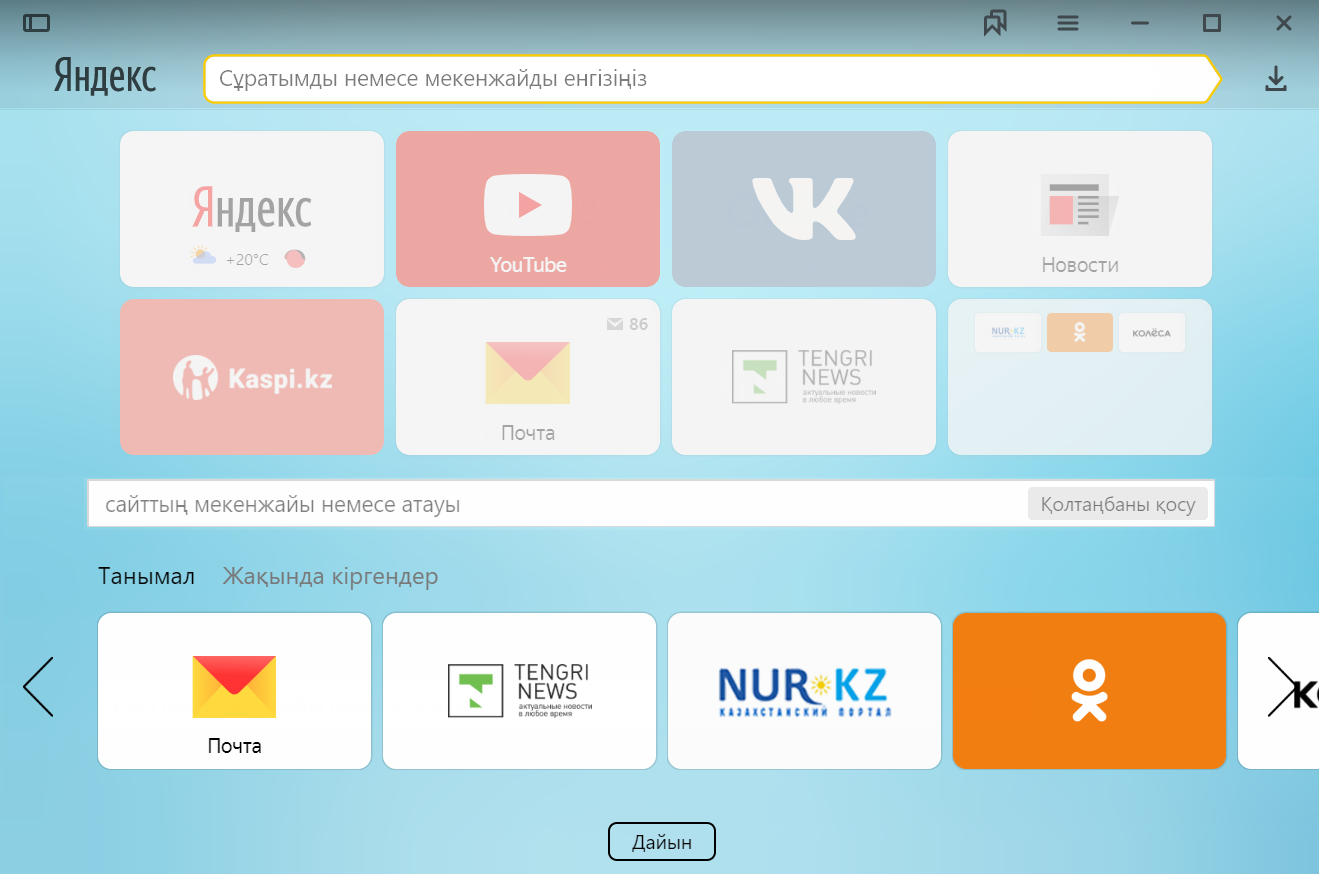Image resolution: width=1319 pixels, height=874 pixels.
Task: Open the VK speed-dial tile
Action: tap(804, 209)
